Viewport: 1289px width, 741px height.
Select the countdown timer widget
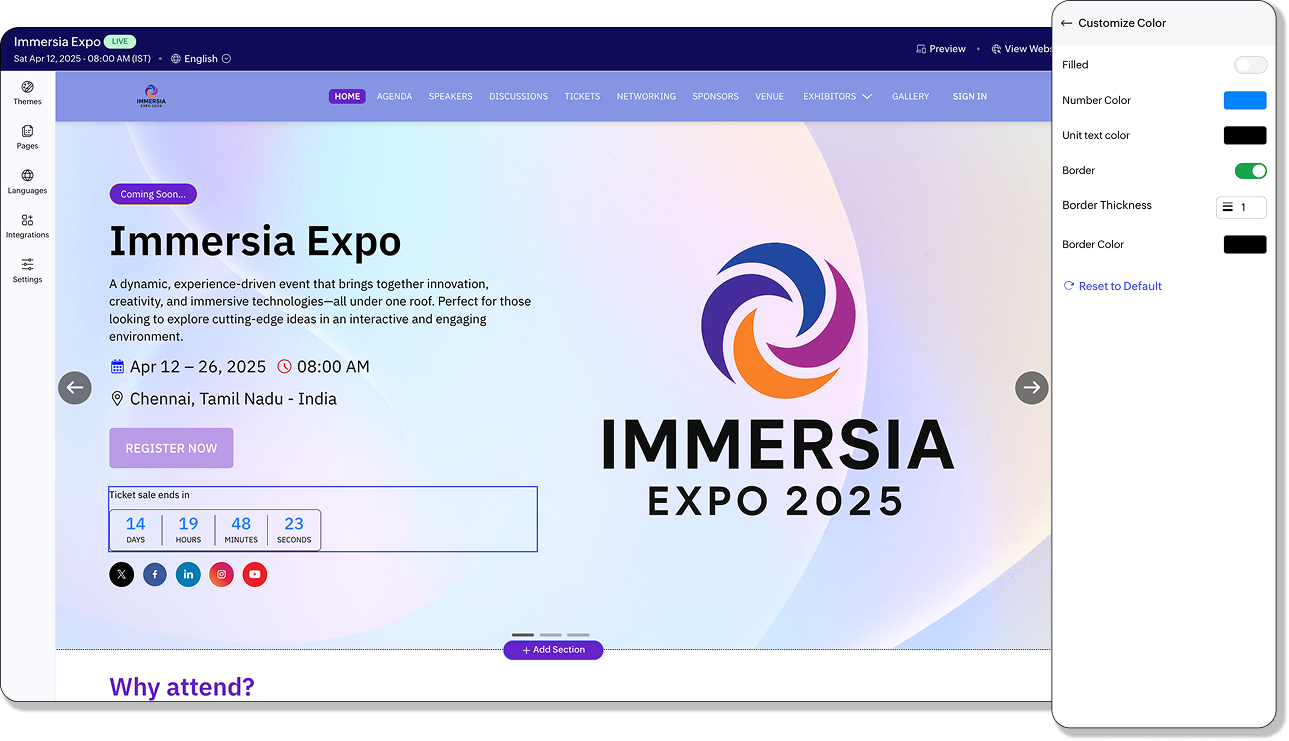click(x=215, y=530)
